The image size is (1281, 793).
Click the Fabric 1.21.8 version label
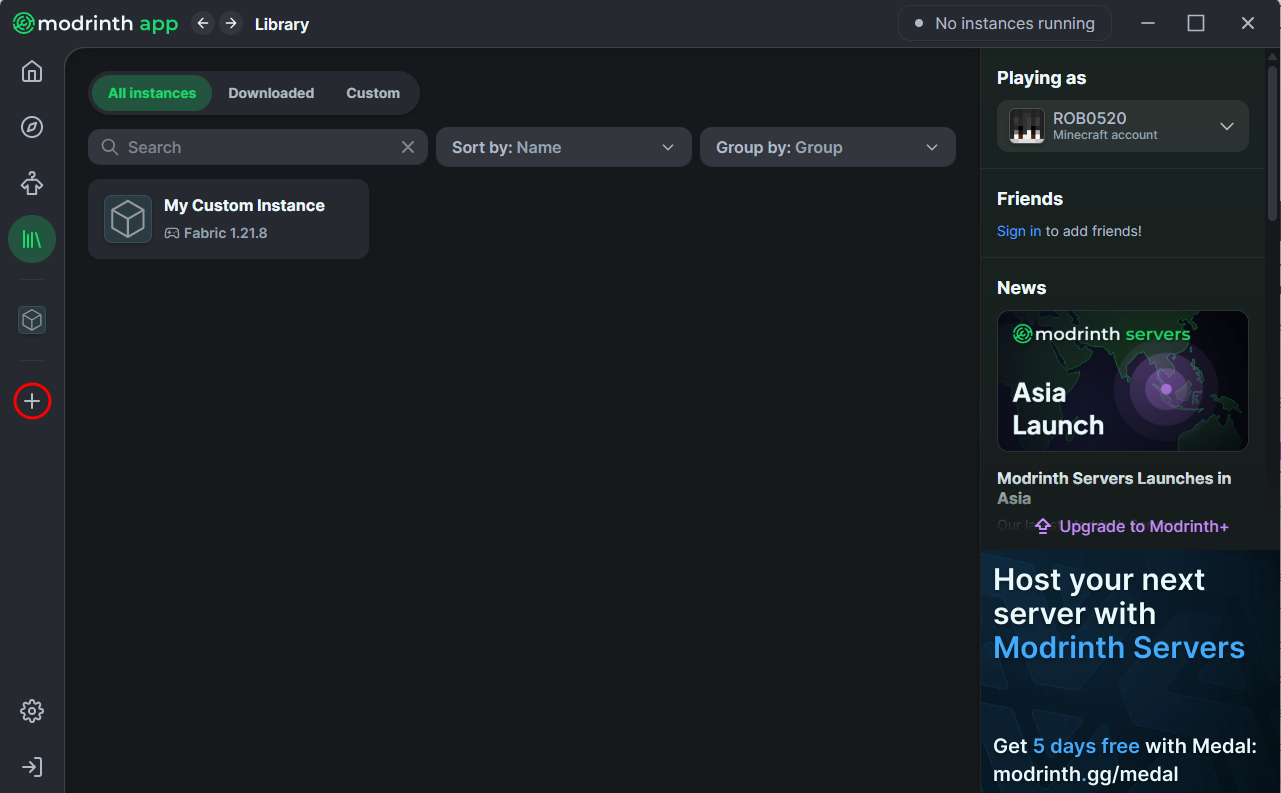(x=226, y=233)
